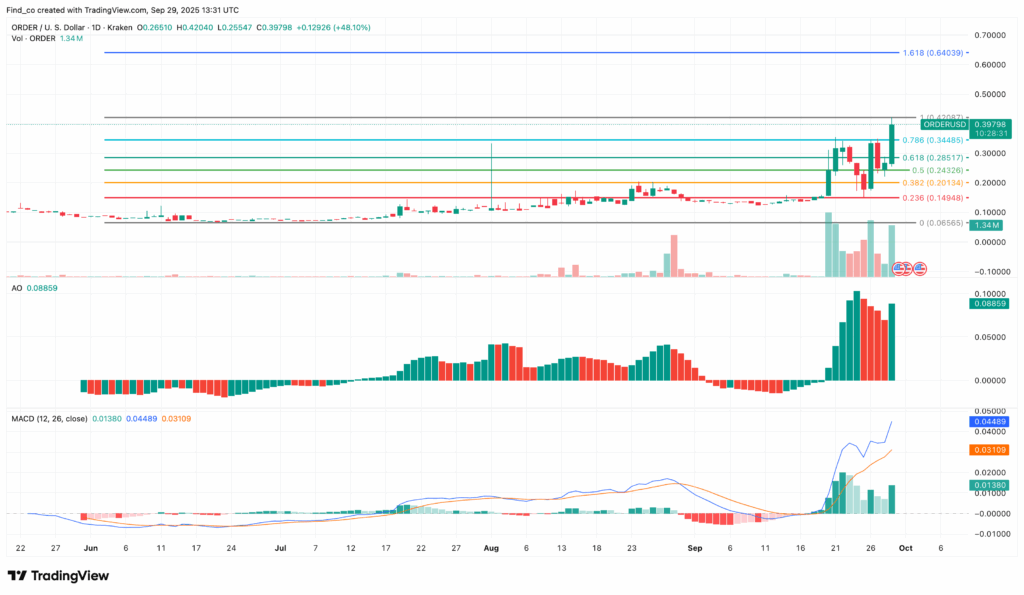This screenshot has height=595, width=1024.
Task: Click the rightmost US flag event marker
Action: coord(920,268)
